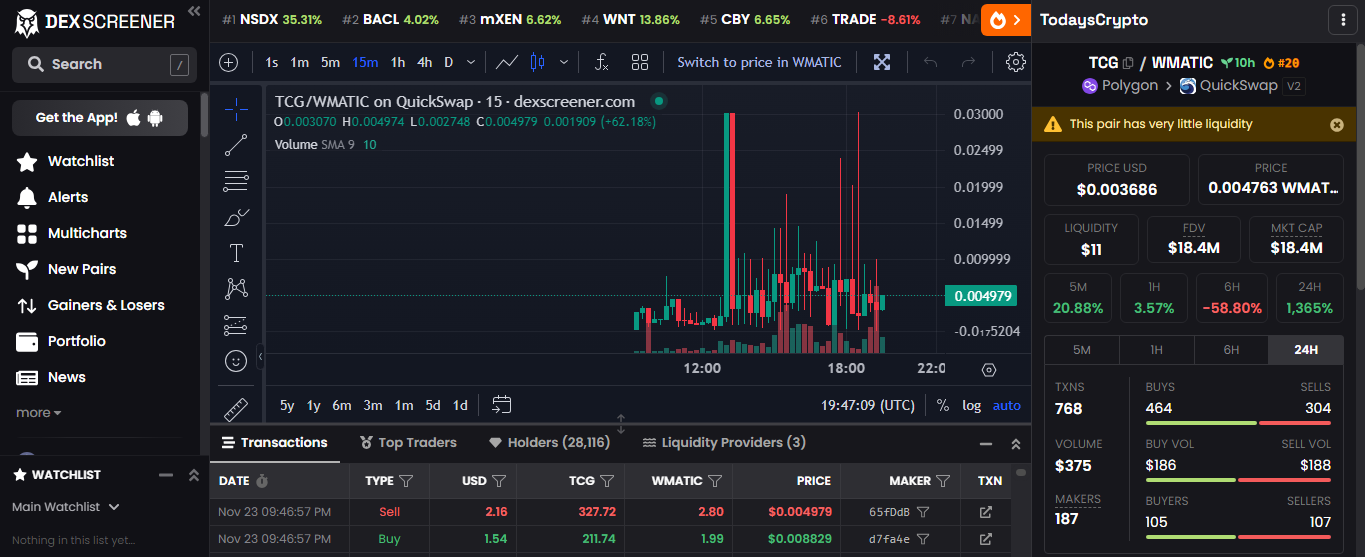Switch to Transactions tab
This screenshot has height=557, width=1365.
click(x=275, y=443)
